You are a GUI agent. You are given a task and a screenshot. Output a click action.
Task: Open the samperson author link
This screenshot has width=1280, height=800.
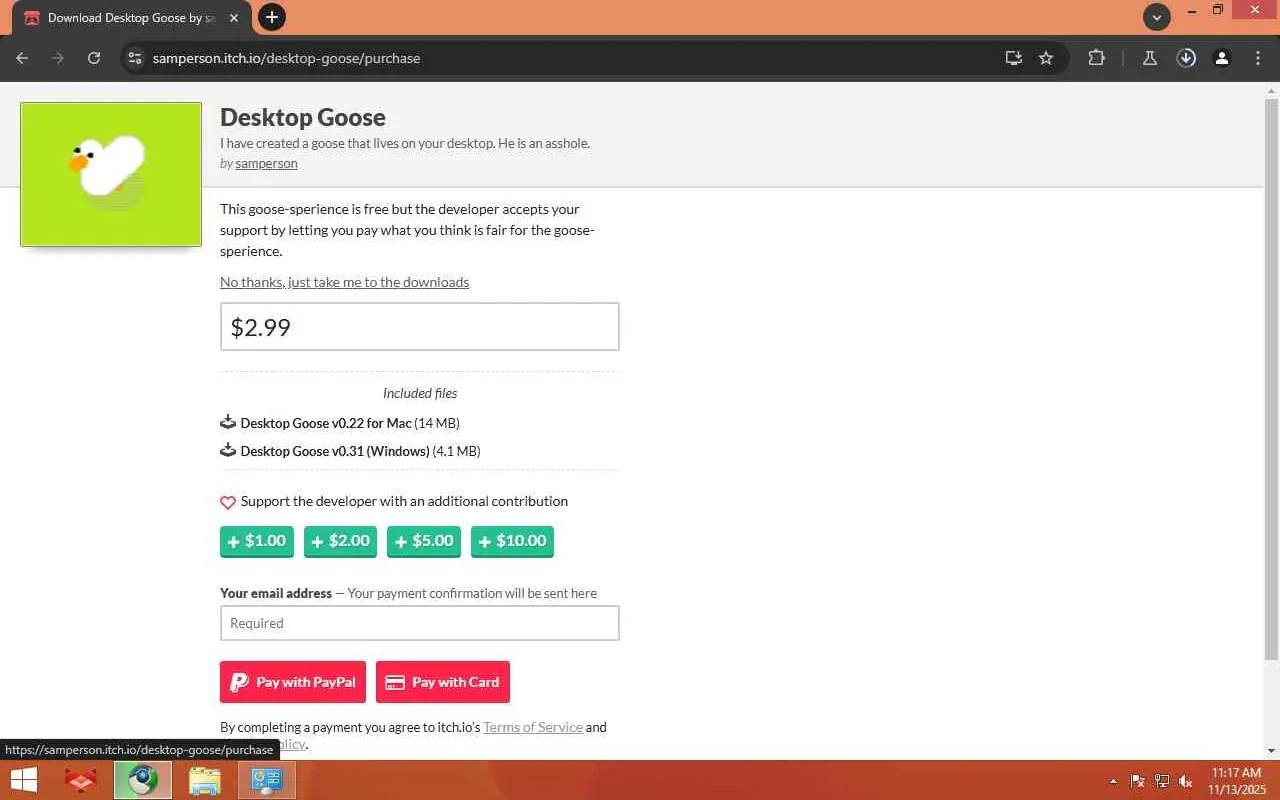[266, 163]
